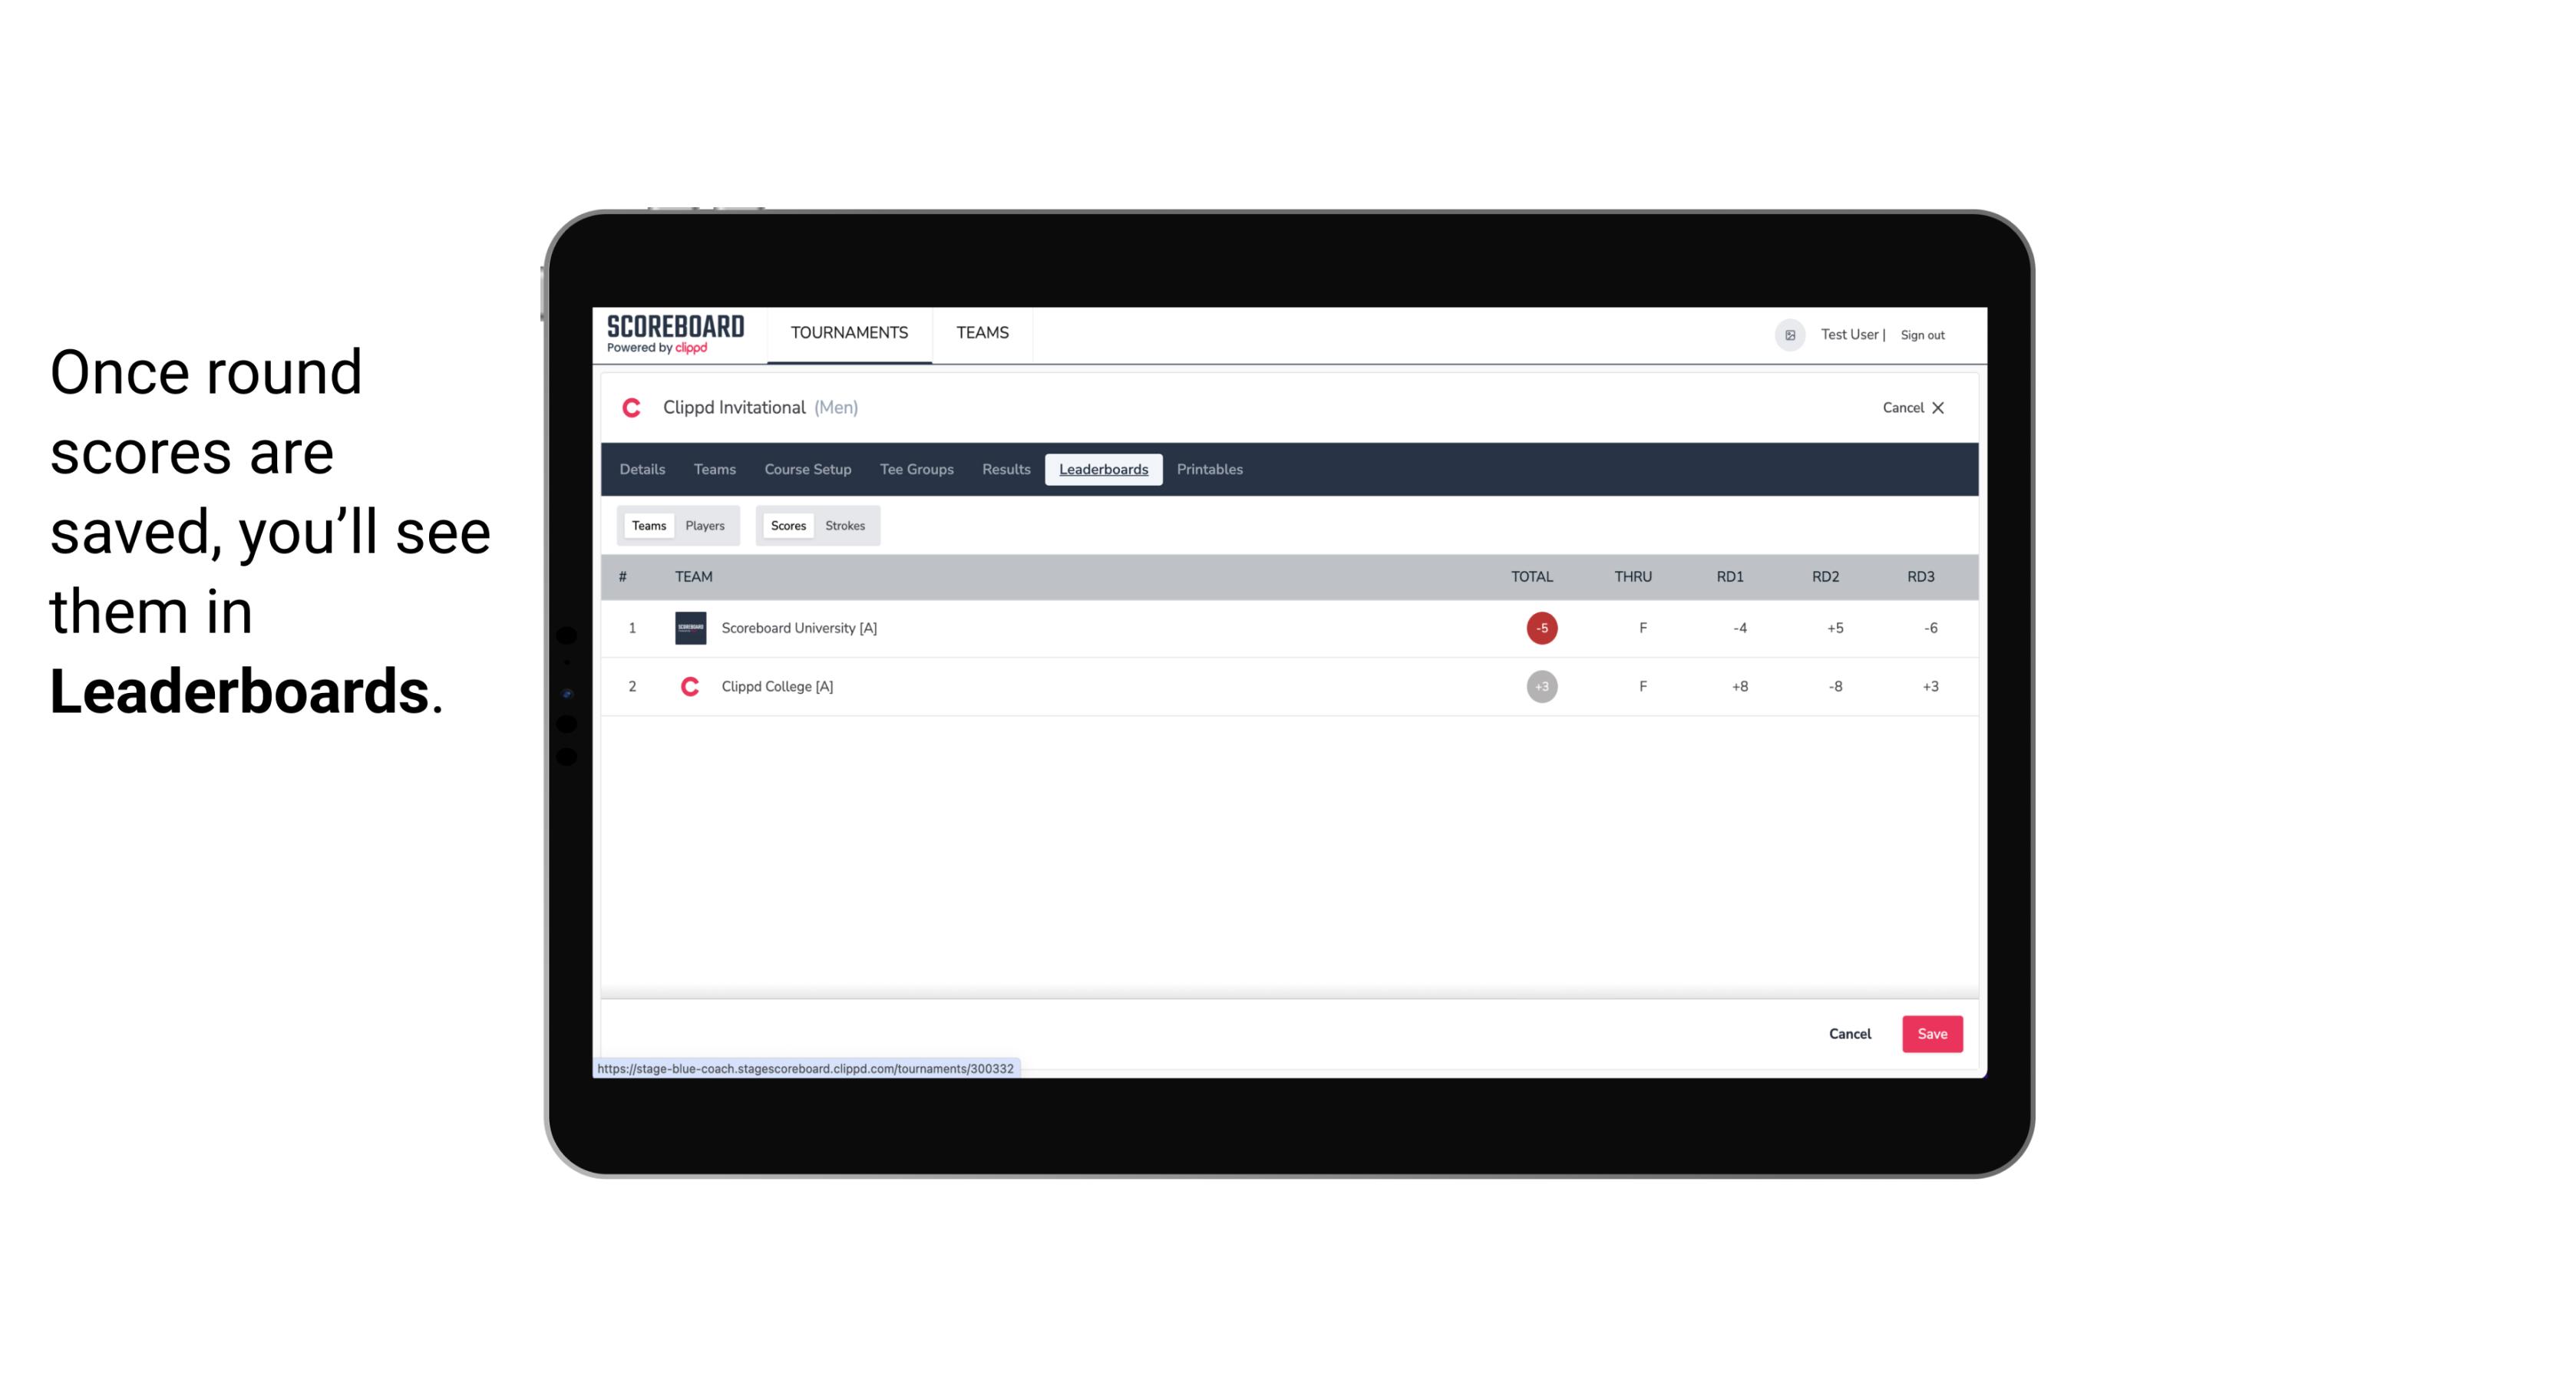Select the Scores filter button
The image size is (2576, 1386).
(787, 526)
